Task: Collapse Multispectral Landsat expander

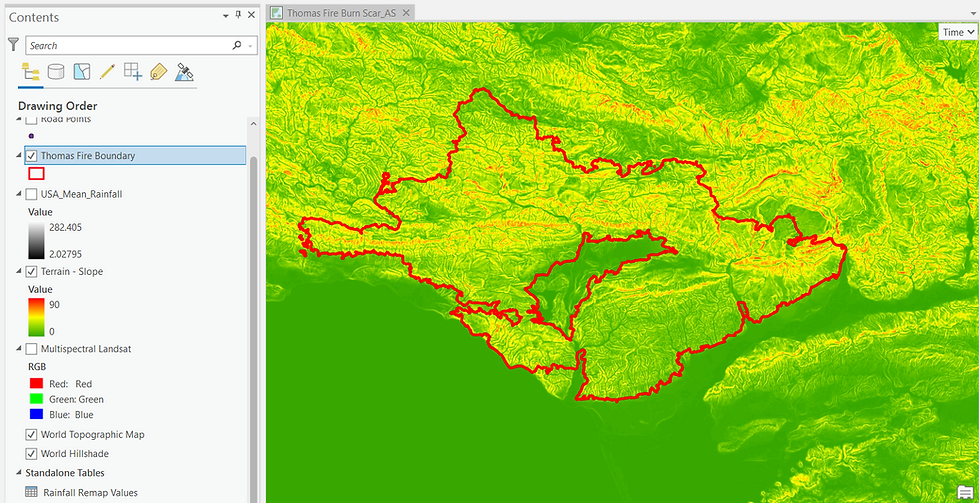Action: pos(19,349)
